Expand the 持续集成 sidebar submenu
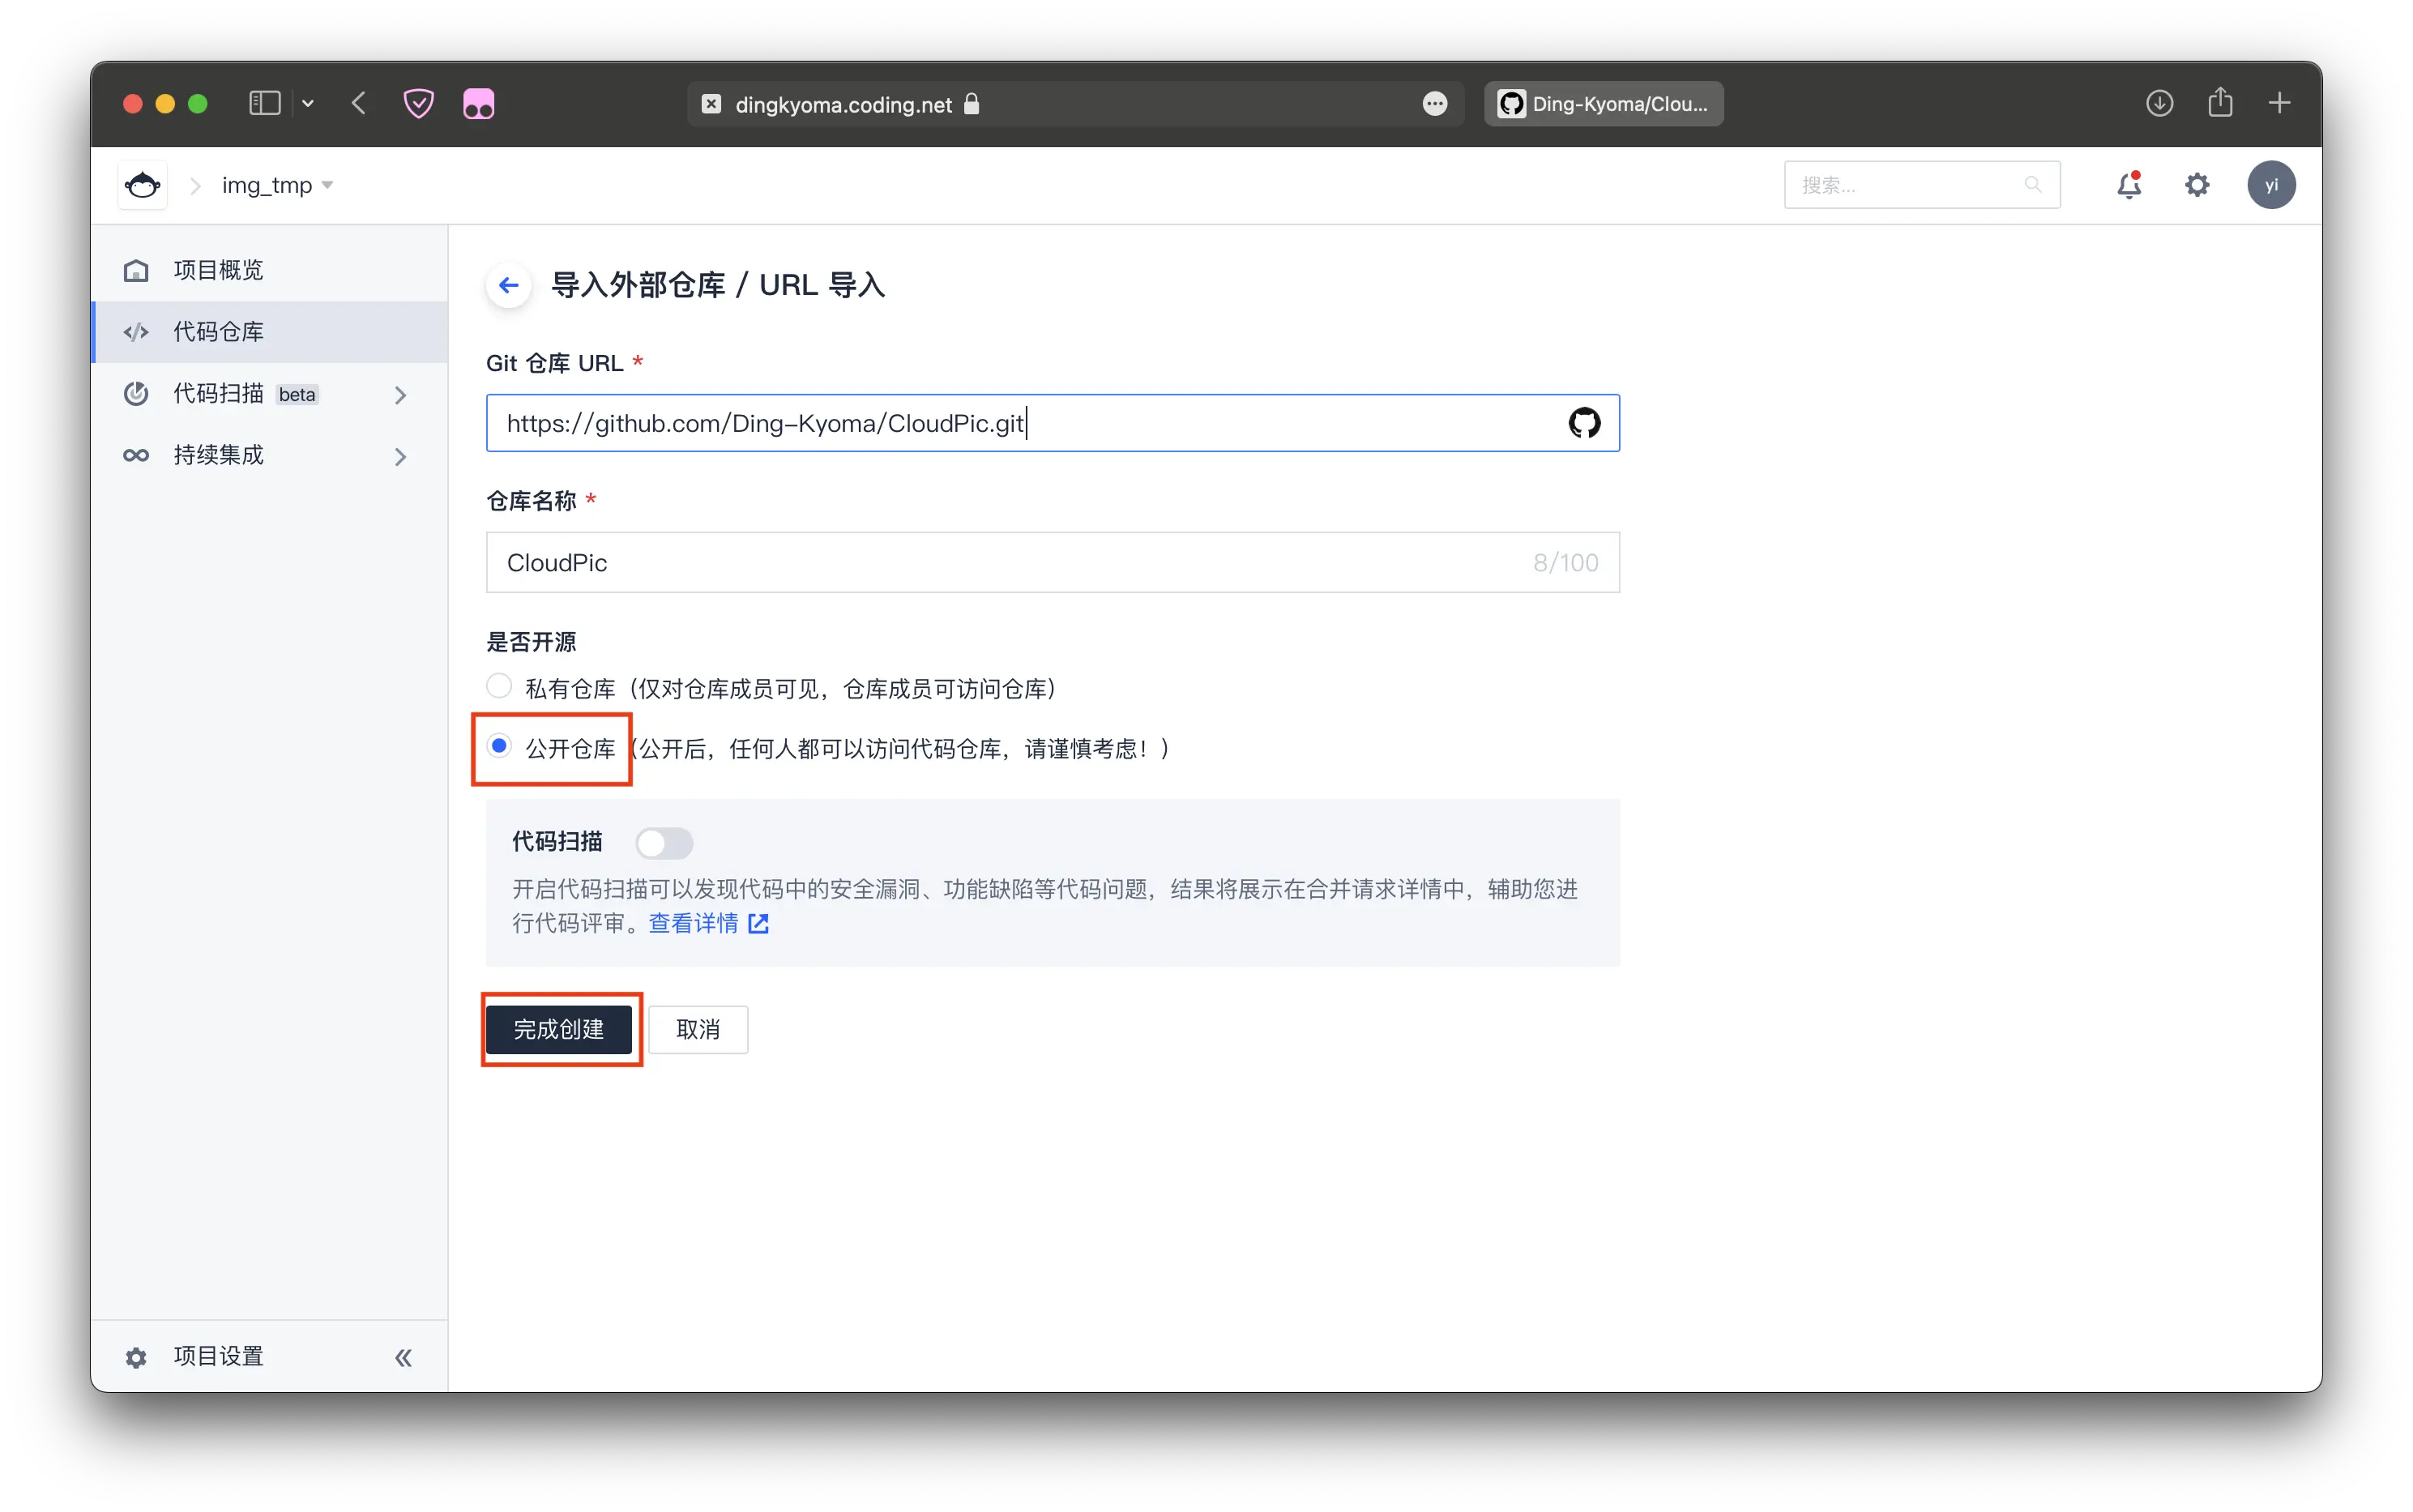The image size is (2413, 1512). [400, 456]
